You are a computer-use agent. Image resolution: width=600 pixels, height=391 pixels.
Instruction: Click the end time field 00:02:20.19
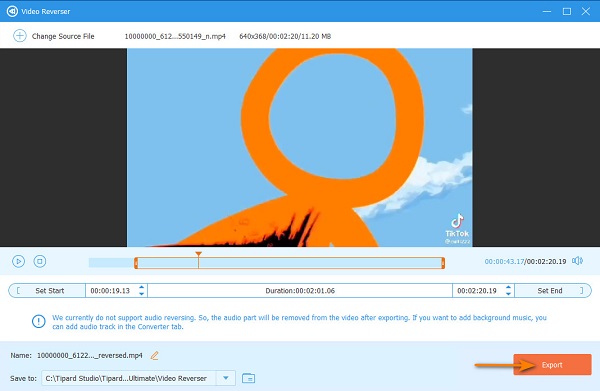(x=477, y=291)
